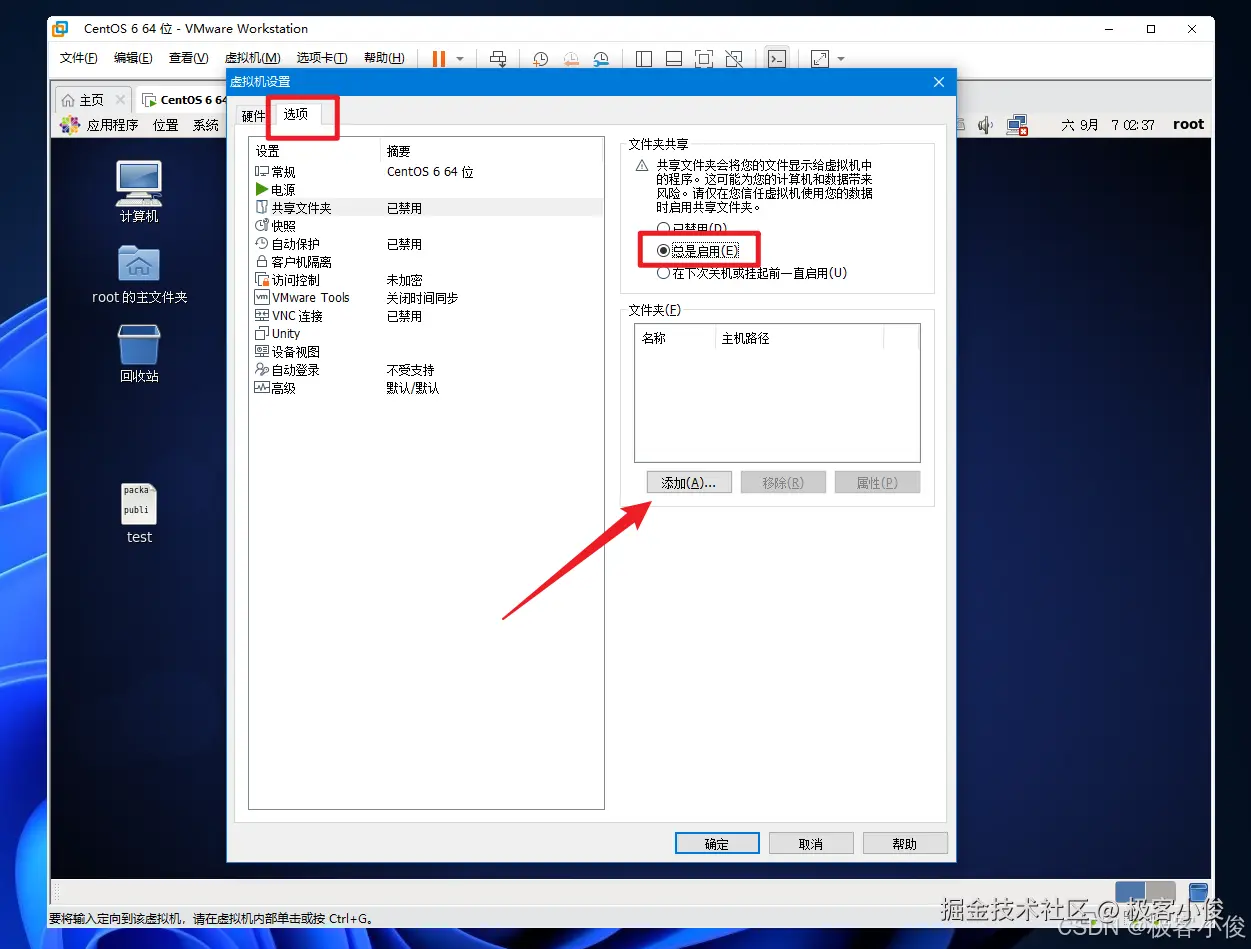Click the volume speaker icon in guest panel
This screenshot has height=949, width=1251.
click(986, 125)
